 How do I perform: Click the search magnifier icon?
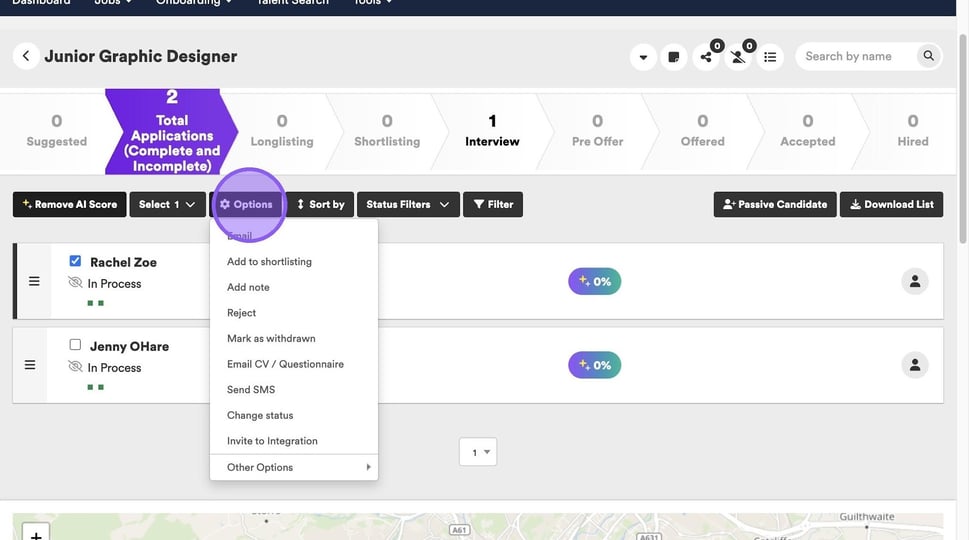coord(928,56)
